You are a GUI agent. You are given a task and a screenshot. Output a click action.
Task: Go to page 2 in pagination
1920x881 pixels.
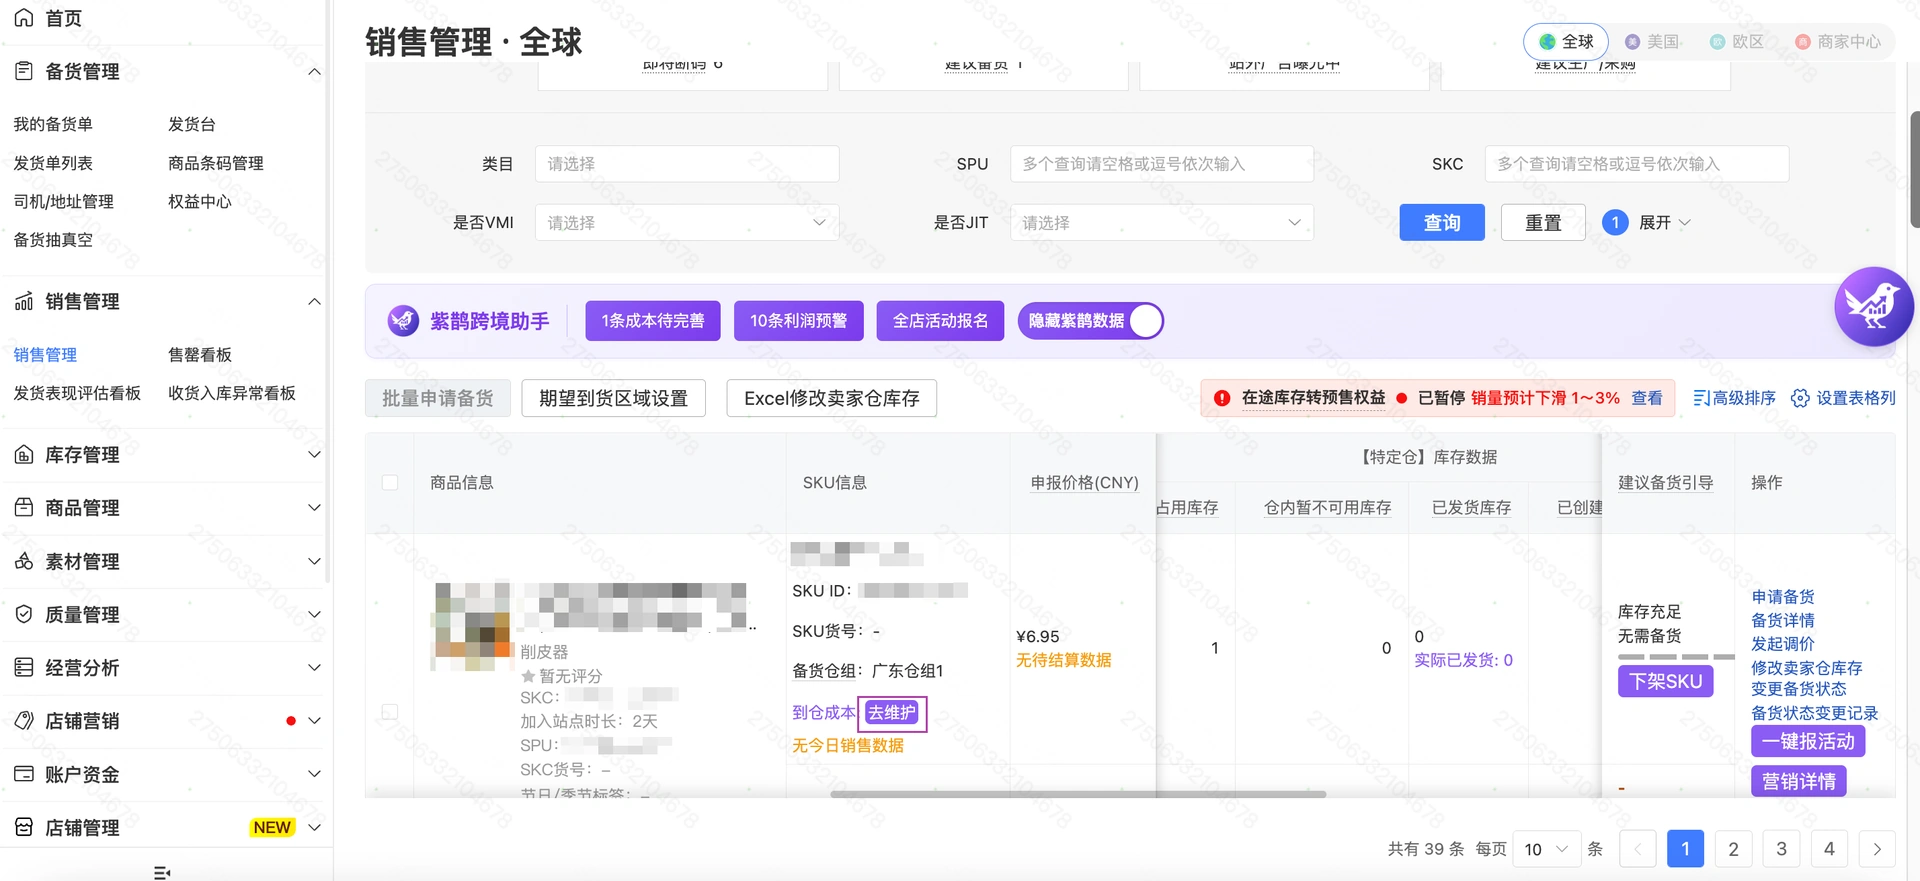click(x=1733, y=849)
